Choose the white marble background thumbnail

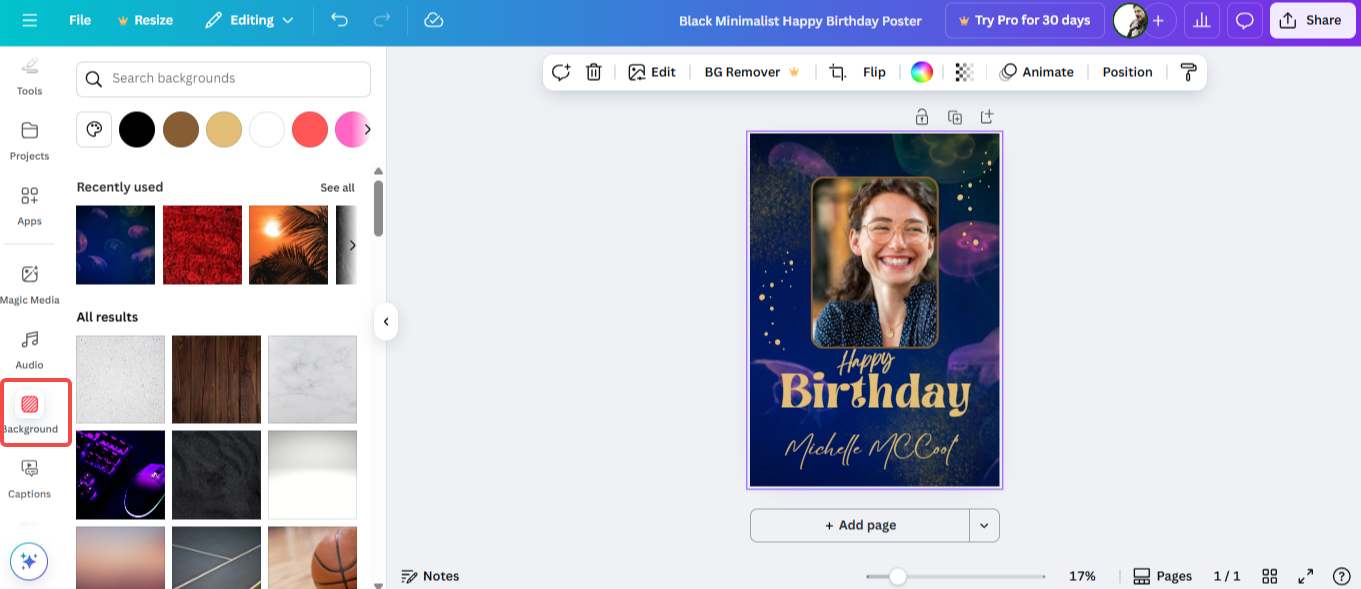[312, 379]
